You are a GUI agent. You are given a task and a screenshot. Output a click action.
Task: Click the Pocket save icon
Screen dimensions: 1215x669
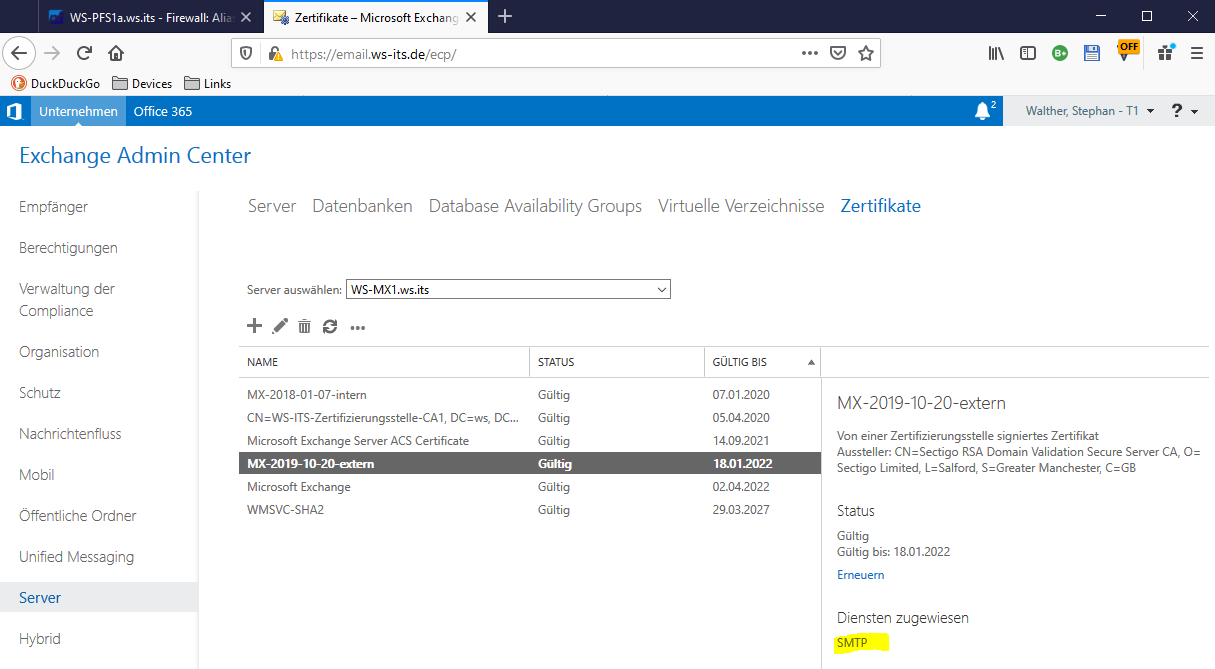[x=838, y=53]
